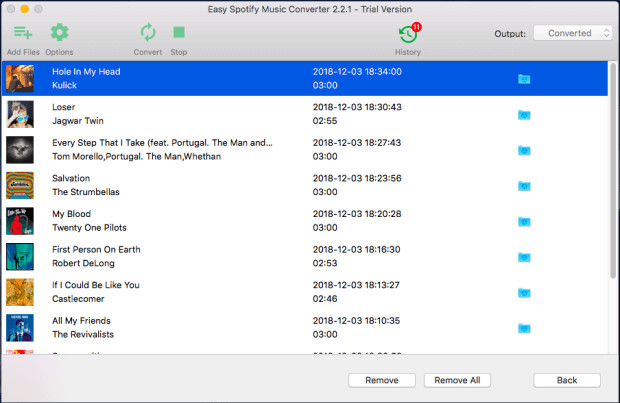
Task: Click artist name The Strumbellas
Action: [x=86, y=192]
